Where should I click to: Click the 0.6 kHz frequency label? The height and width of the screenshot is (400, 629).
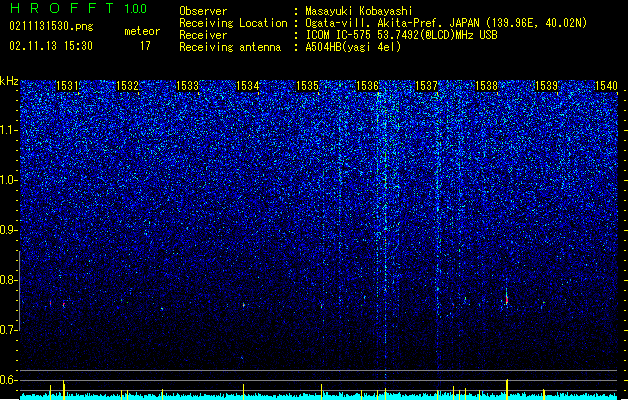point(9,380)
